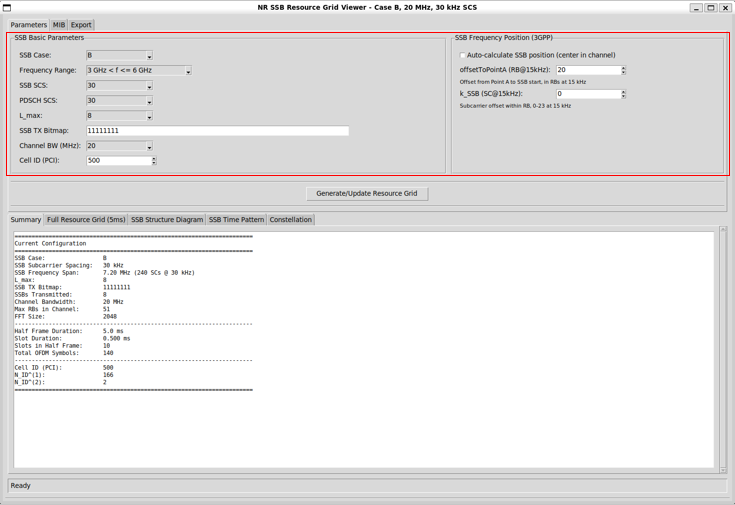Show the Full Resource Grid (5ms) tab
This screenshot has width=735, height=505.
coord(86,219)
